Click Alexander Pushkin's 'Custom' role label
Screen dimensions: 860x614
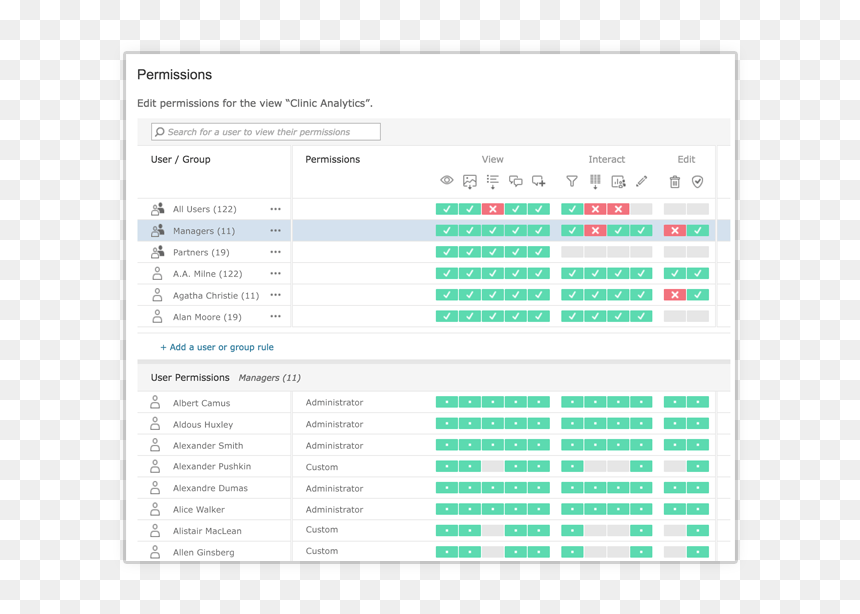coord(322,467)
